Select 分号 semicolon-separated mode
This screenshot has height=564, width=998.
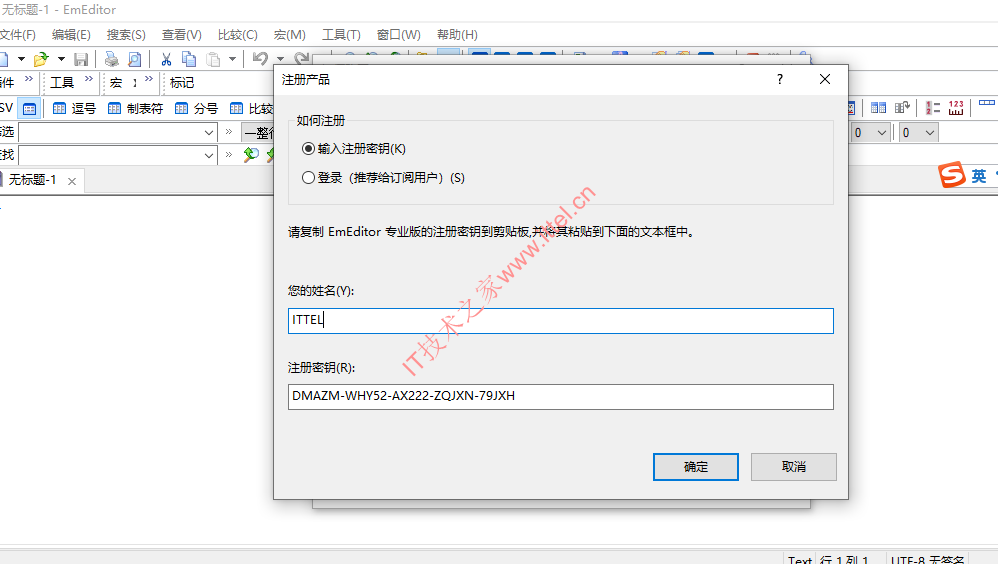pyautogui.click(x=196, y=109)
